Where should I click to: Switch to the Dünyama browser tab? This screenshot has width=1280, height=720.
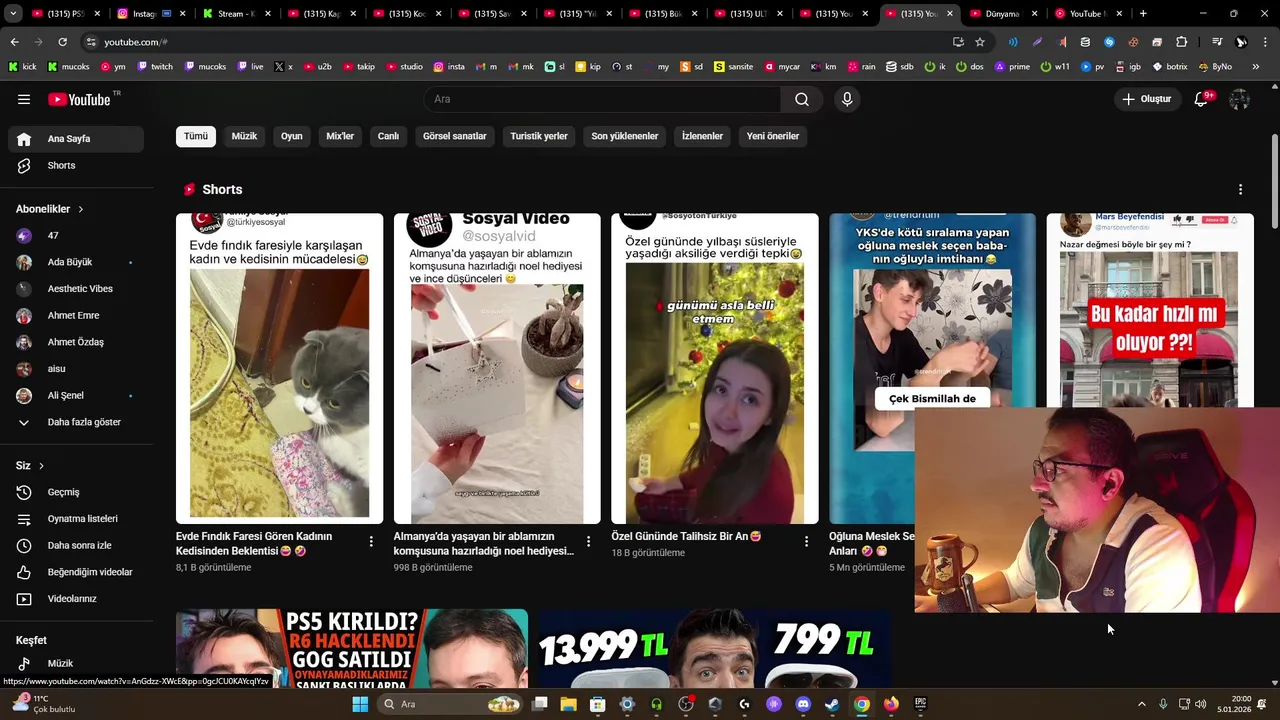[1003, 14]
